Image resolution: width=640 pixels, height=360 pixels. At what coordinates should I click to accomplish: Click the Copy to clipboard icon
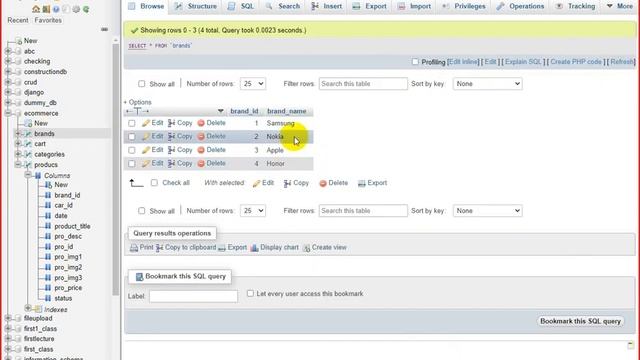[160, 247]
